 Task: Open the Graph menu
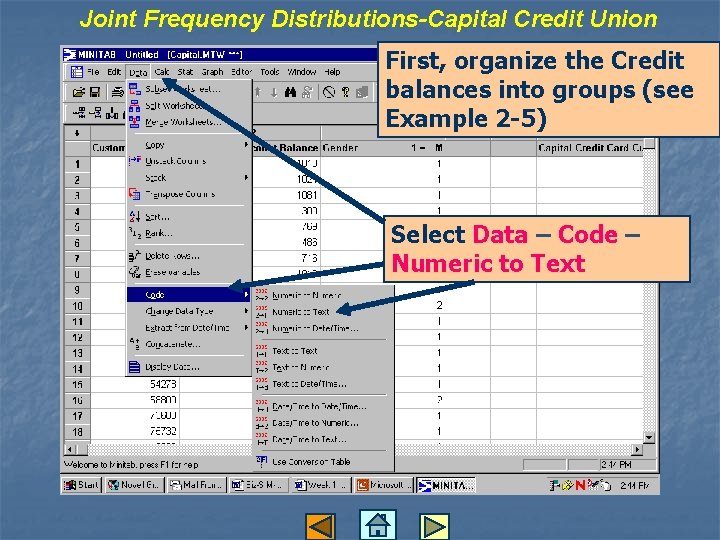pos(212,72)
